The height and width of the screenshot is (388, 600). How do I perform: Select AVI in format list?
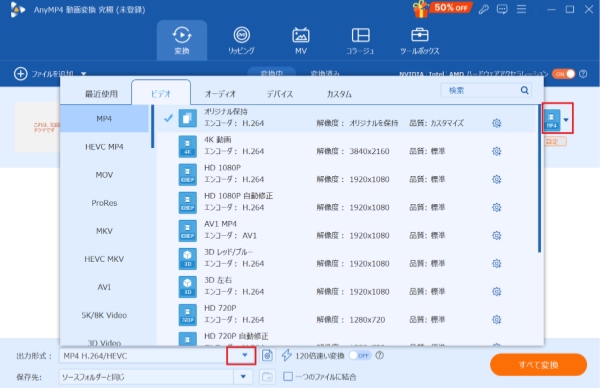coord(104,287)
